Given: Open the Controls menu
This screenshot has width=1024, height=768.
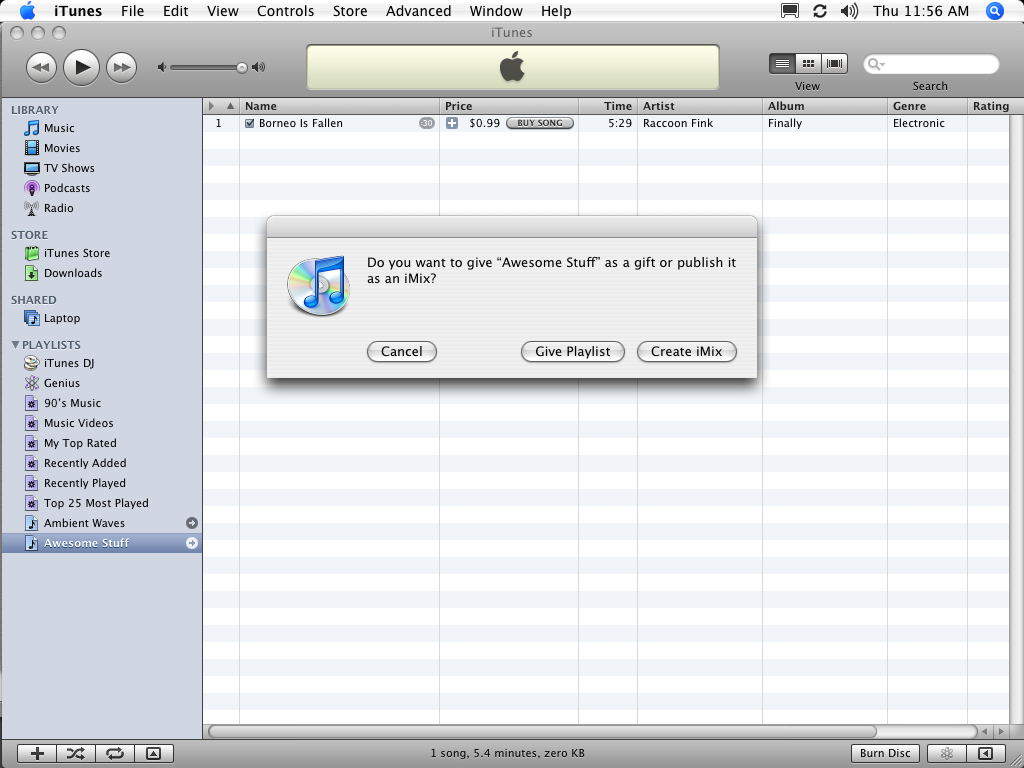Looking at the screenshot, I should [285, 11].
